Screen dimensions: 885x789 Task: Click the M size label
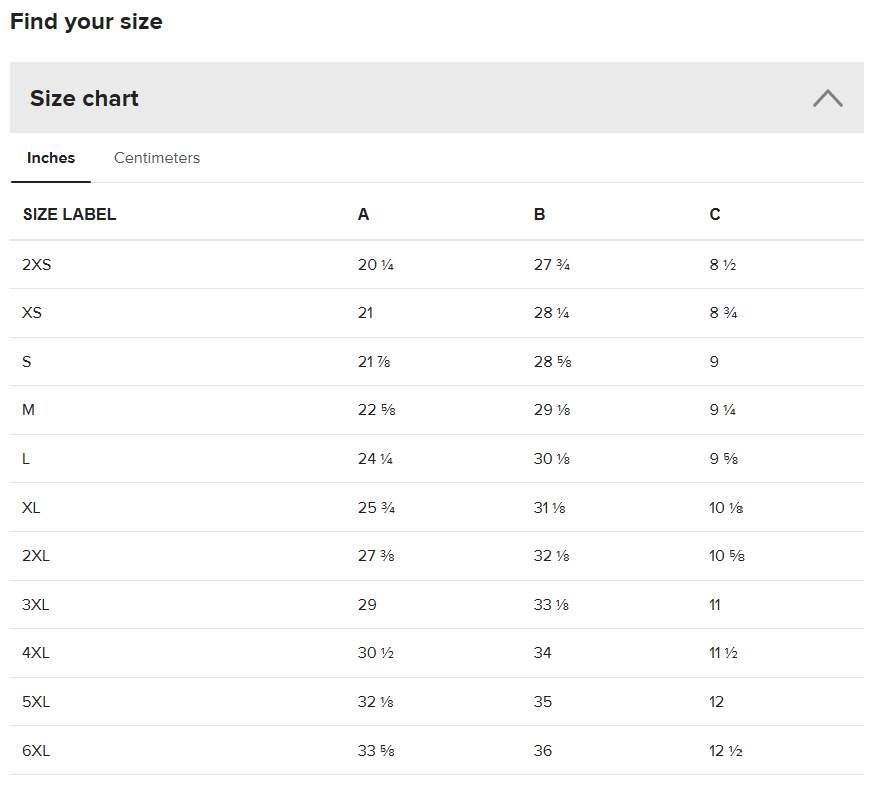(x=28, y=410)
